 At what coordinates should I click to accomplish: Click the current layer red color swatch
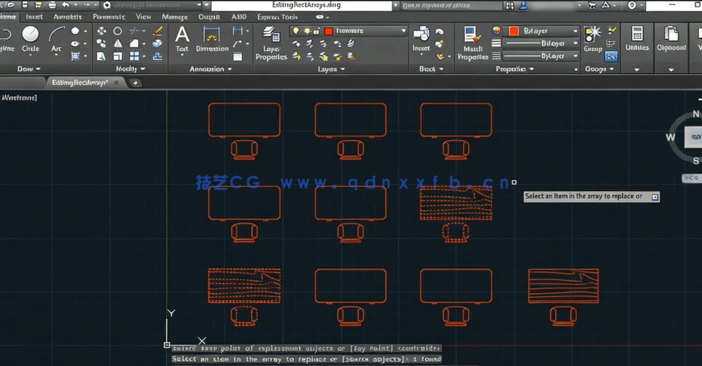coord(329,31)
